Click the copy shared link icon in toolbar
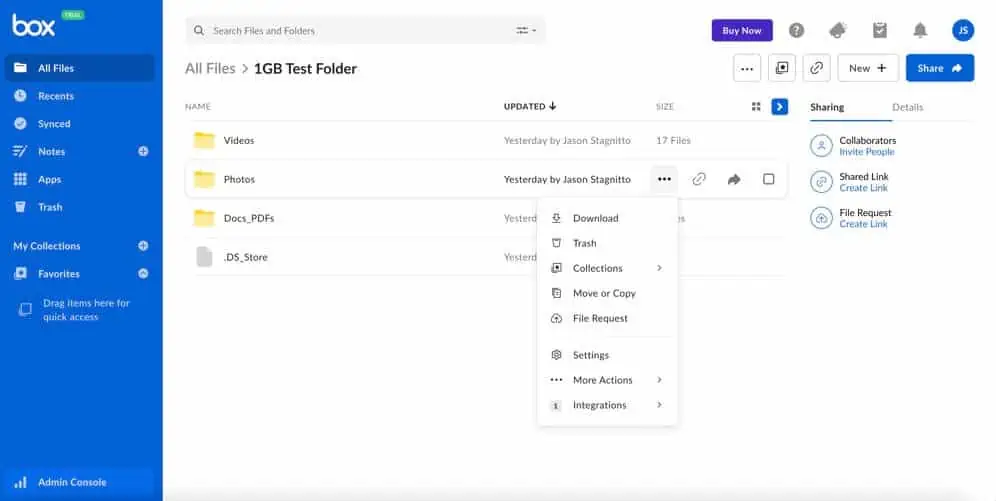The height and width of the screenshot is (501, 996). (x=817, y=68)
